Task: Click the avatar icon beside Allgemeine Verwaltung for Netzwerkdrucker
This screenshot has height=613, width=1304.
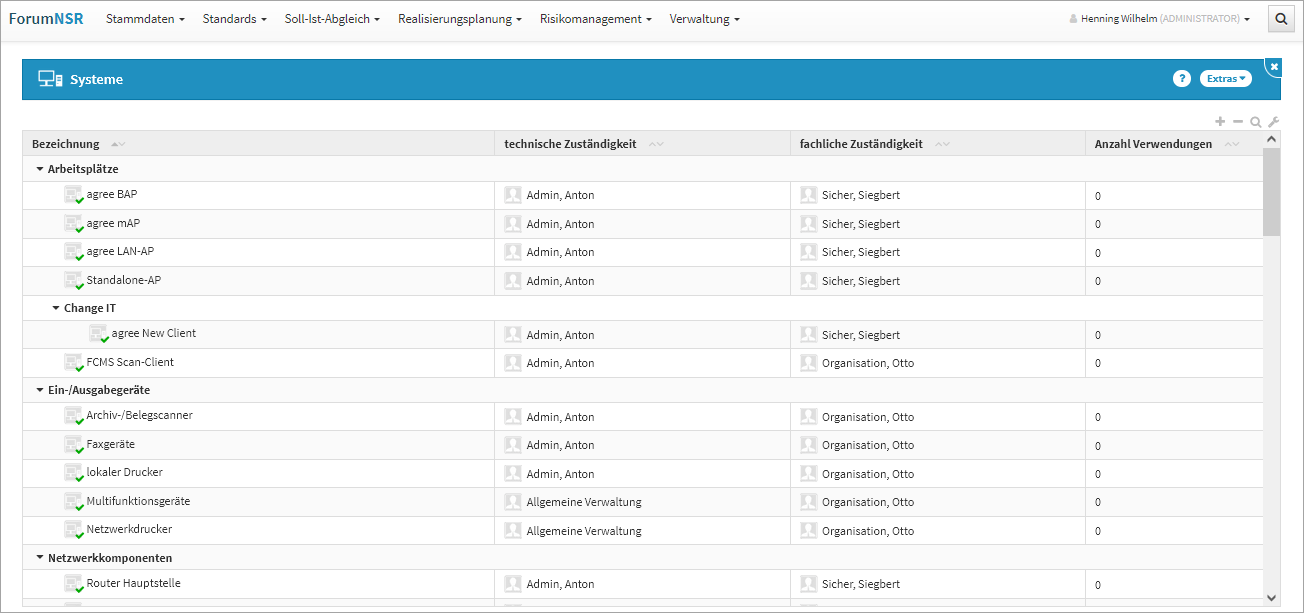Action: 513,530
